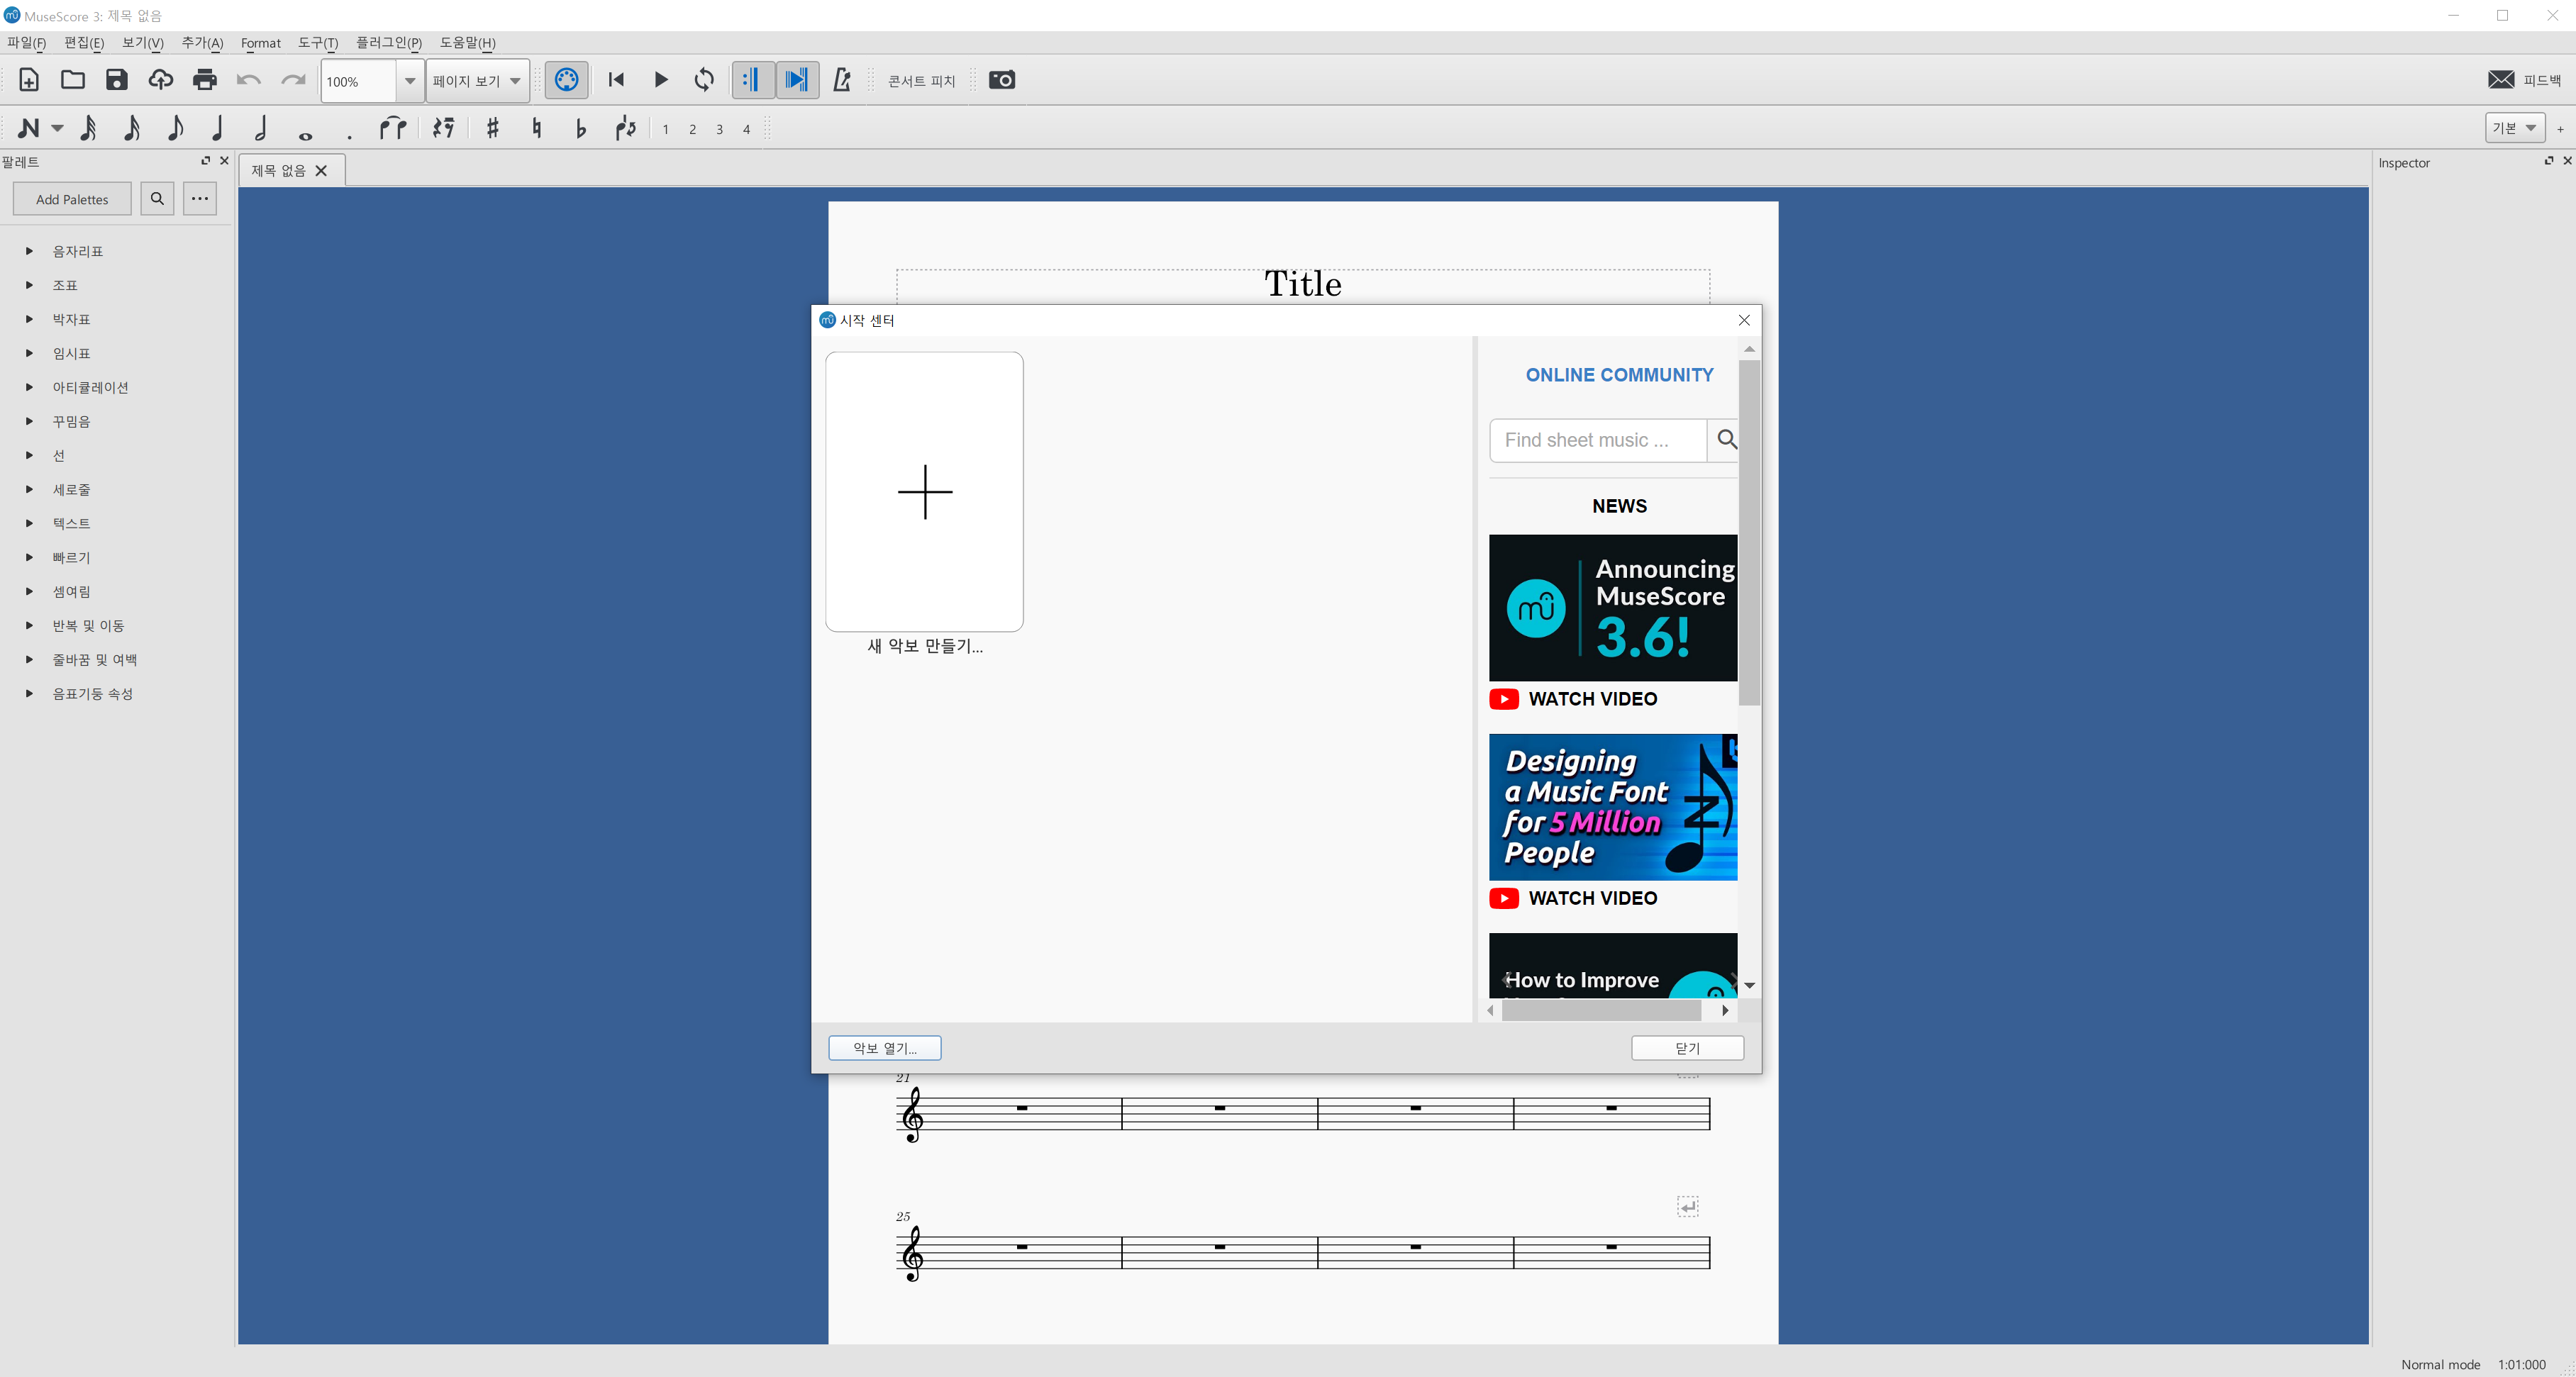Open the 플러그인(P) menu
Viewport: 2576px width, 1377px height.
coord(388,43)
